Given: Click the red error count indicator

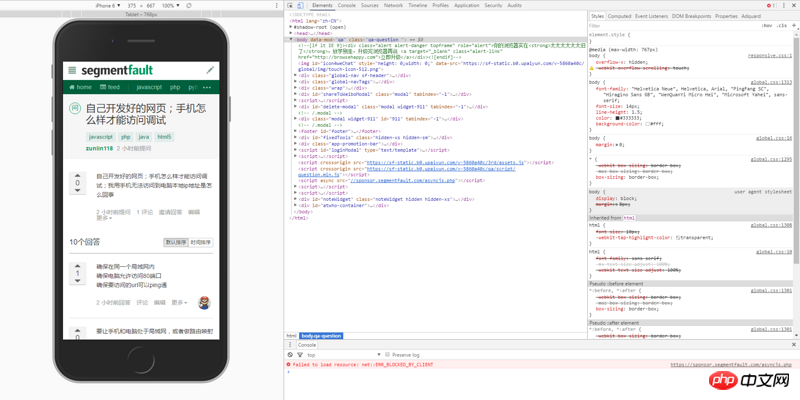Looking at the screenshot, I should pyautogui.click(x=770, y=5).
